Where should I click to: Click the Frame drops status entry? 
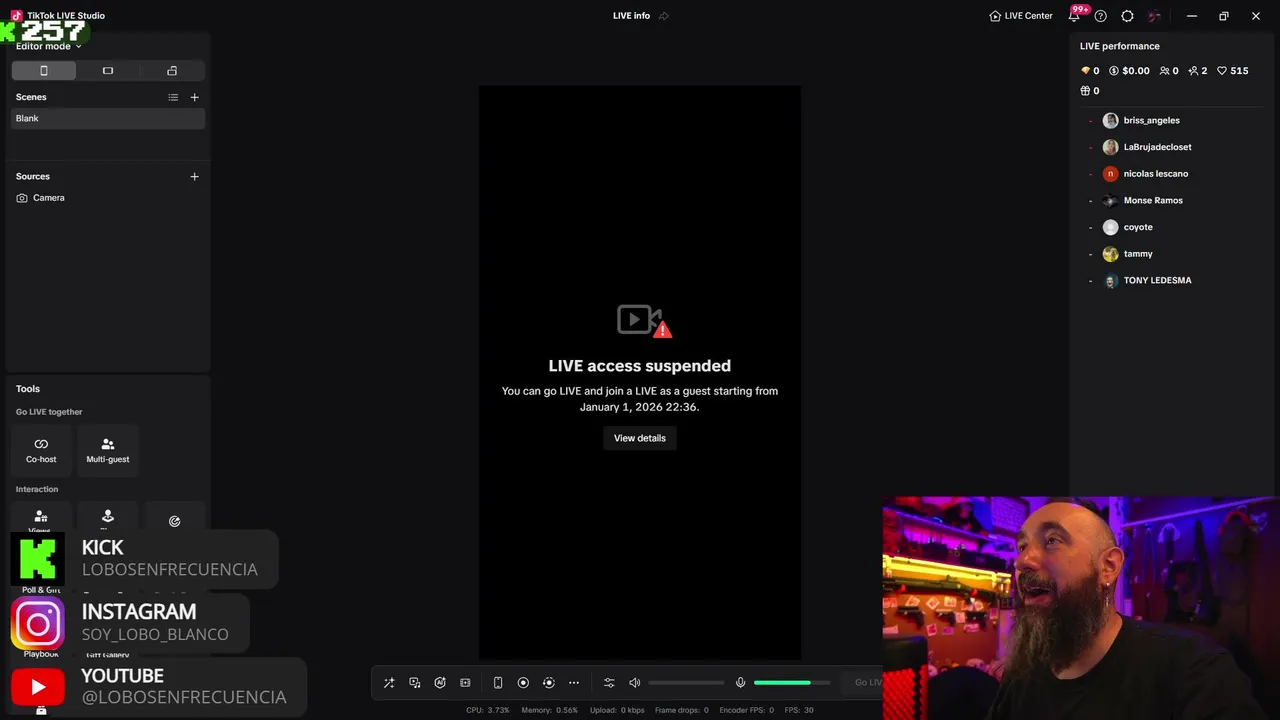pos(681,710)
